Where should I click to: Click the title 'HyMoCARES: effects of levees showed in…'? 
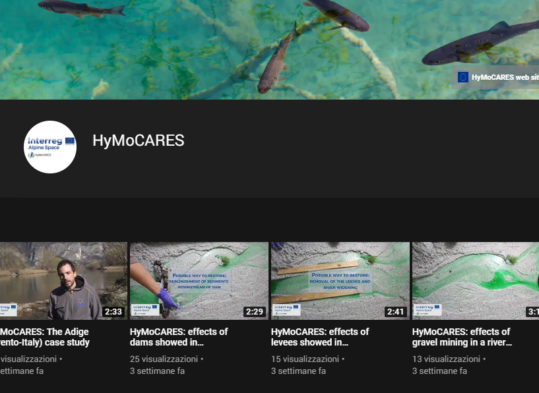point(320,337)
